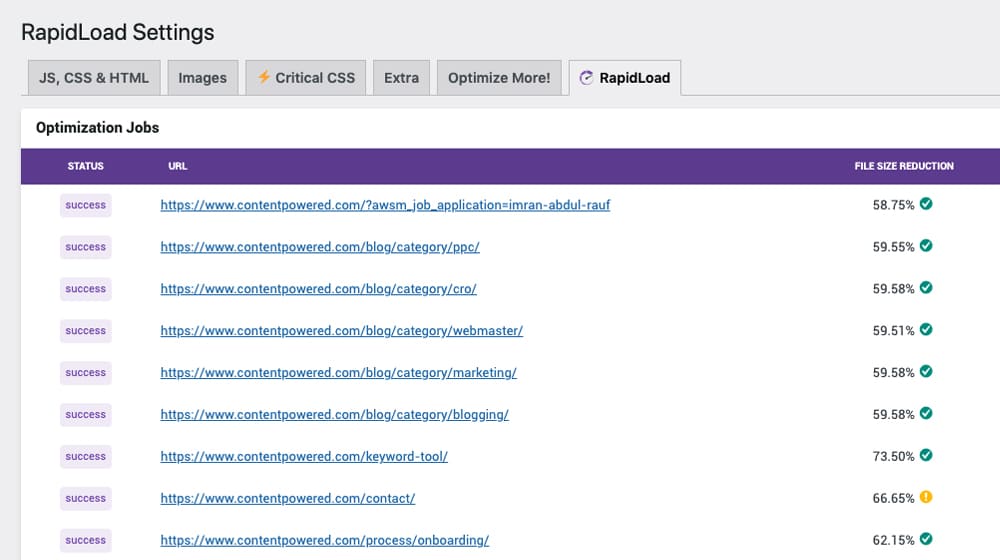Click the success badge in the ppc row
The height and width of the screenshot is (560, 1000).
click(x=85, y=247)
